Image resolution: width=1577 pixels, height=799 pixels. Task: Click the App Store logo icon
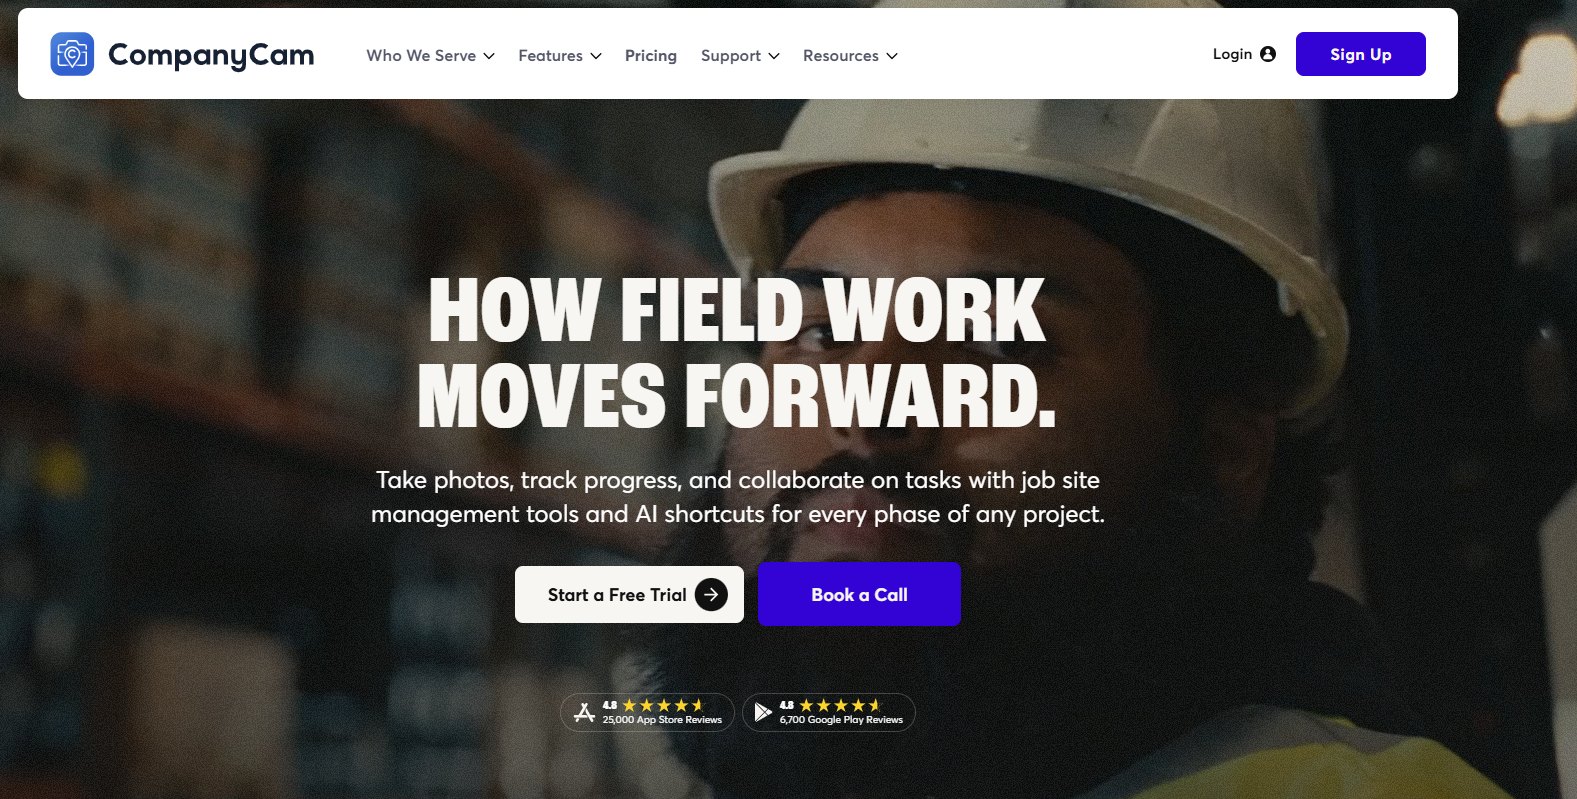(585, 712)
